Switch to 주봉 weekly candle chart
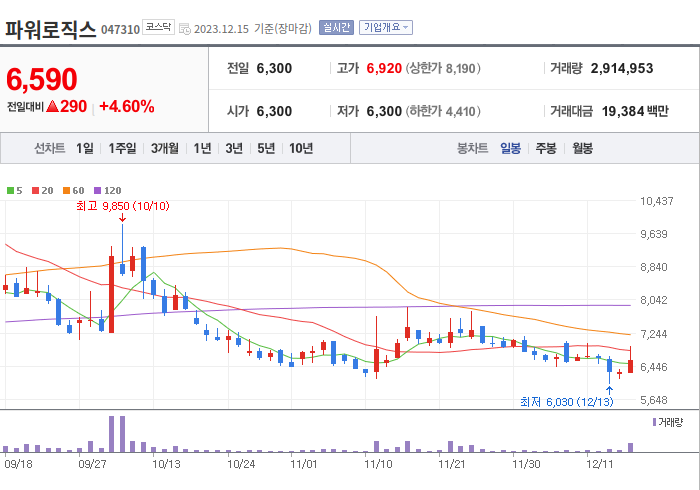Viewport: 700px width, 490px height. click(x=546, y=148)
